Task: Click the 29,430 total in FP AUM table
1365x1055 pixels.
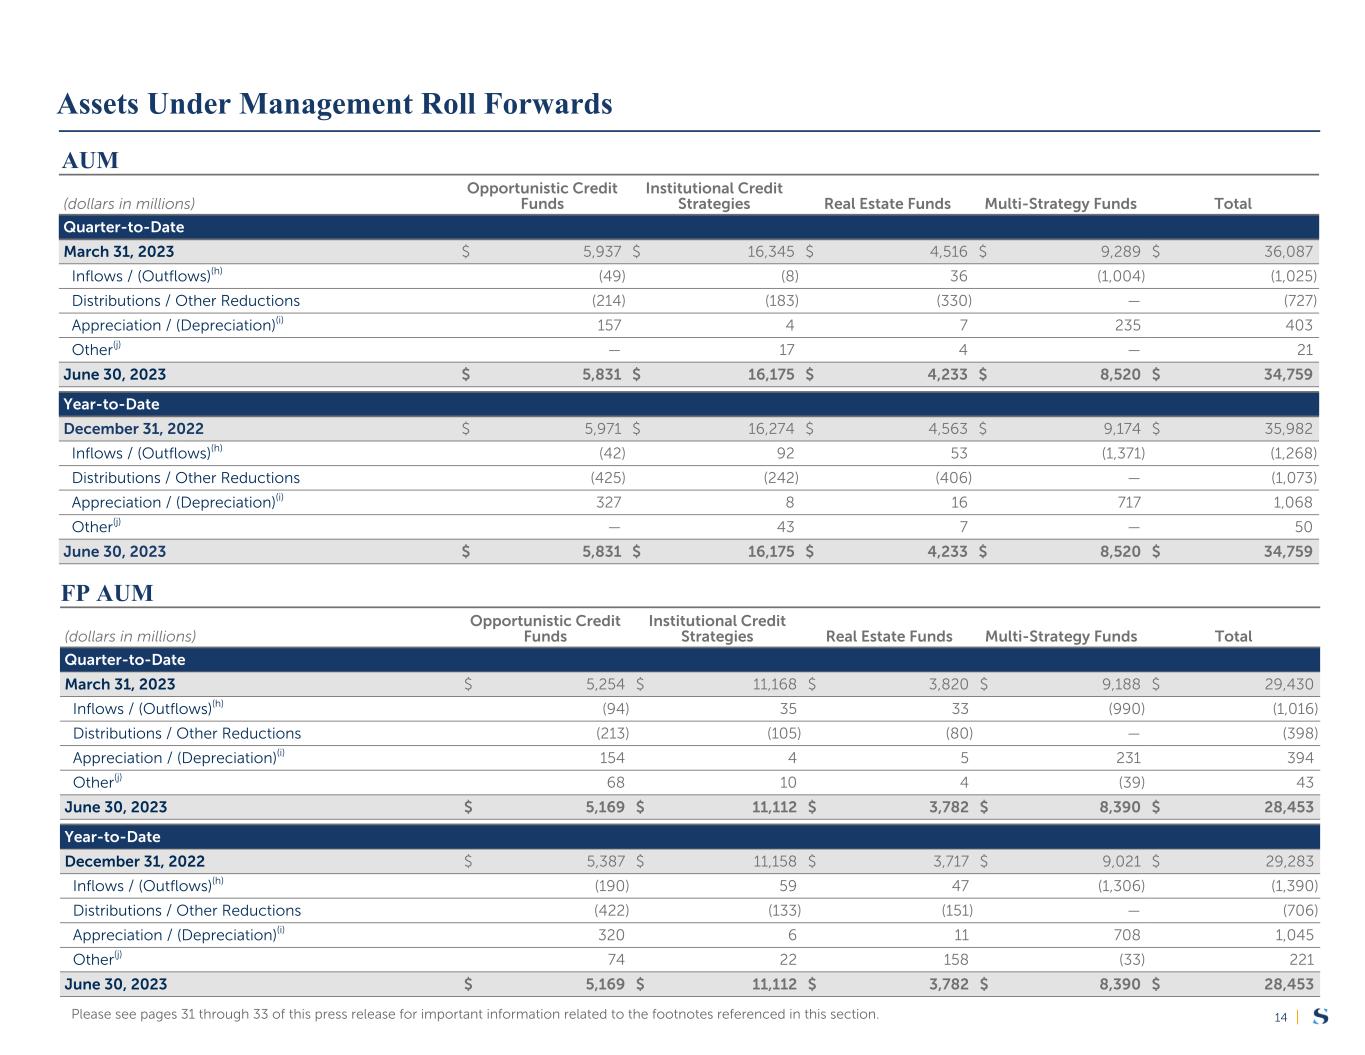Action: [x=1289, y=685]
